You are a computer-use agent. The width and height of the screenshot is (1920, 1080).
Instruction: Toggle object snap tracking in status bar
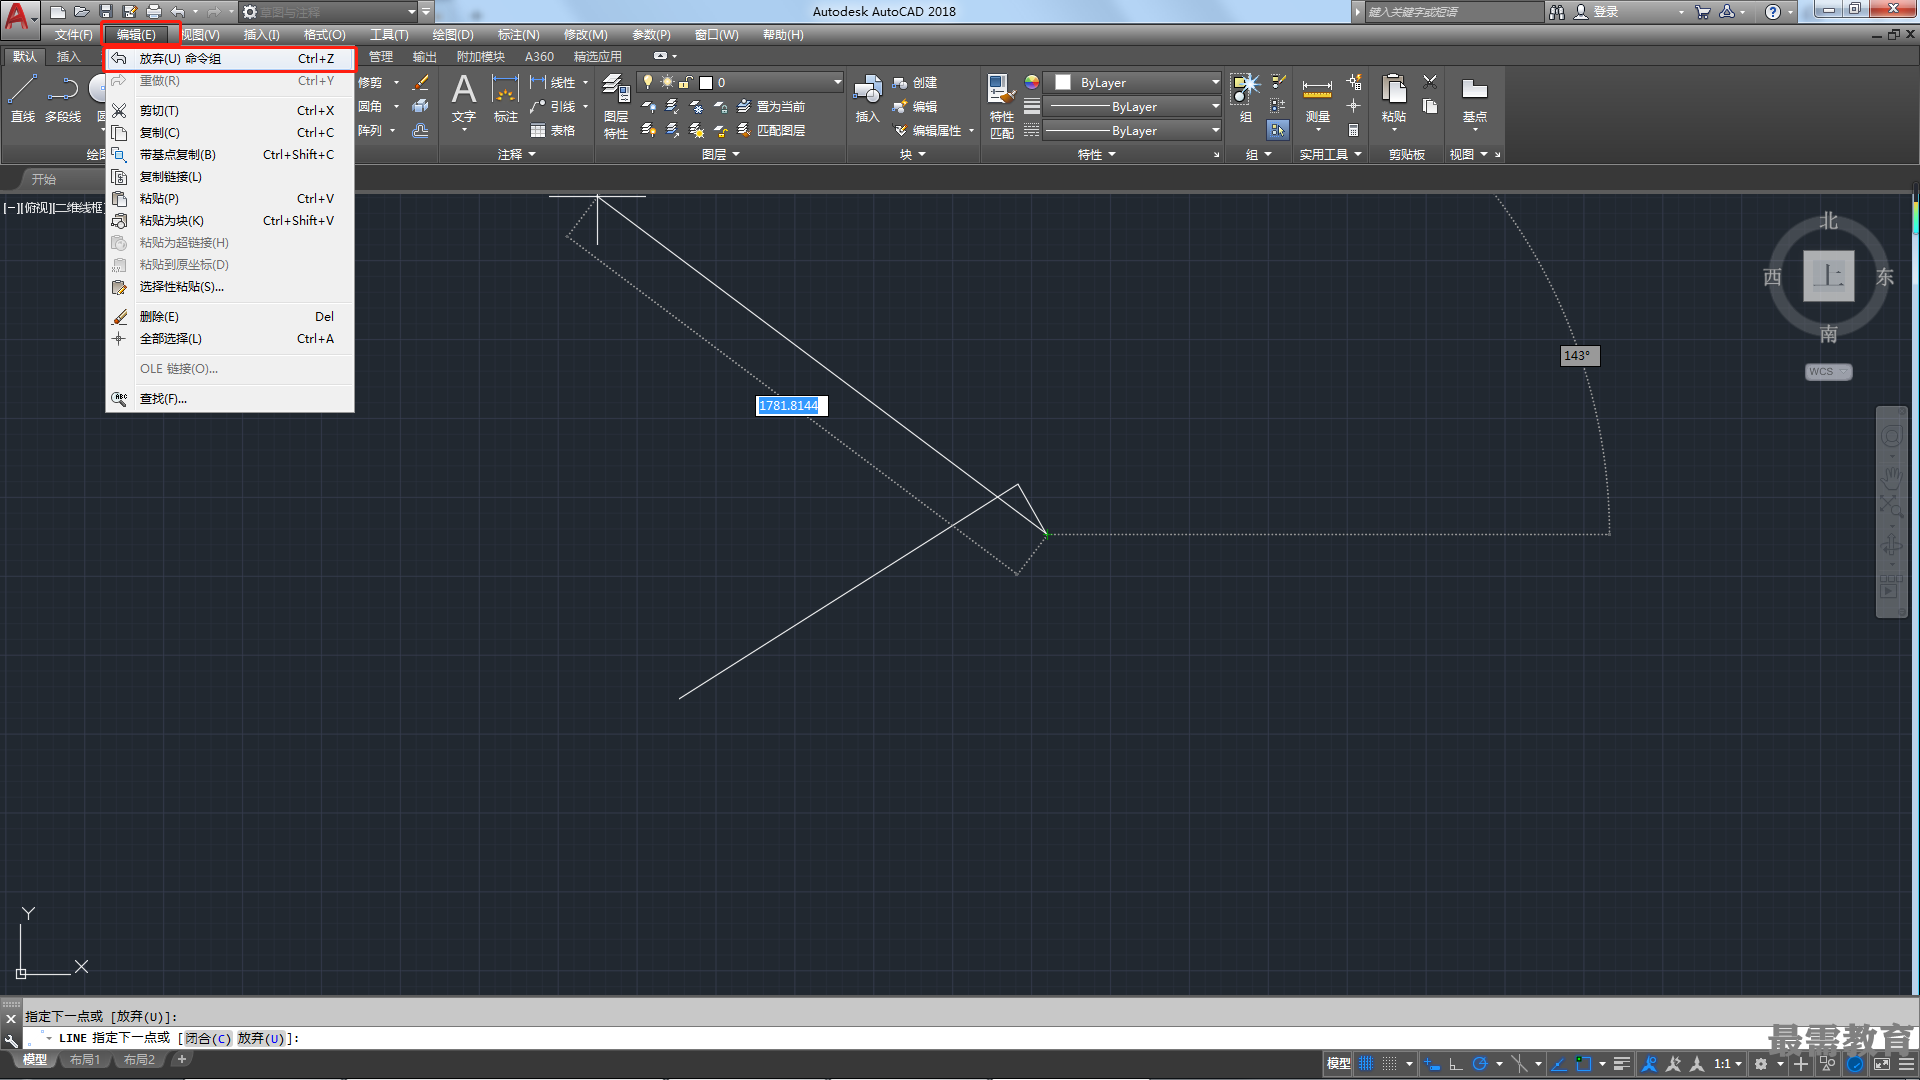tap(1559, 1064)
